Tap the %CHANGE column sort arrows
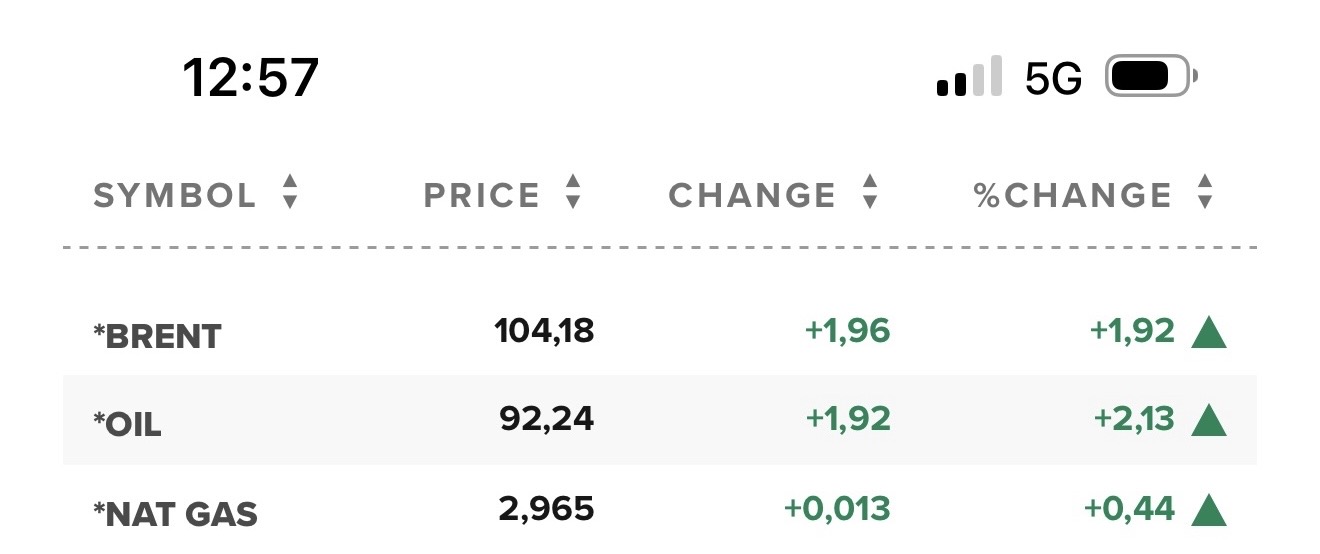Screen dimensions: 1320x554 pyautogui.click(x=1205, y=192)
